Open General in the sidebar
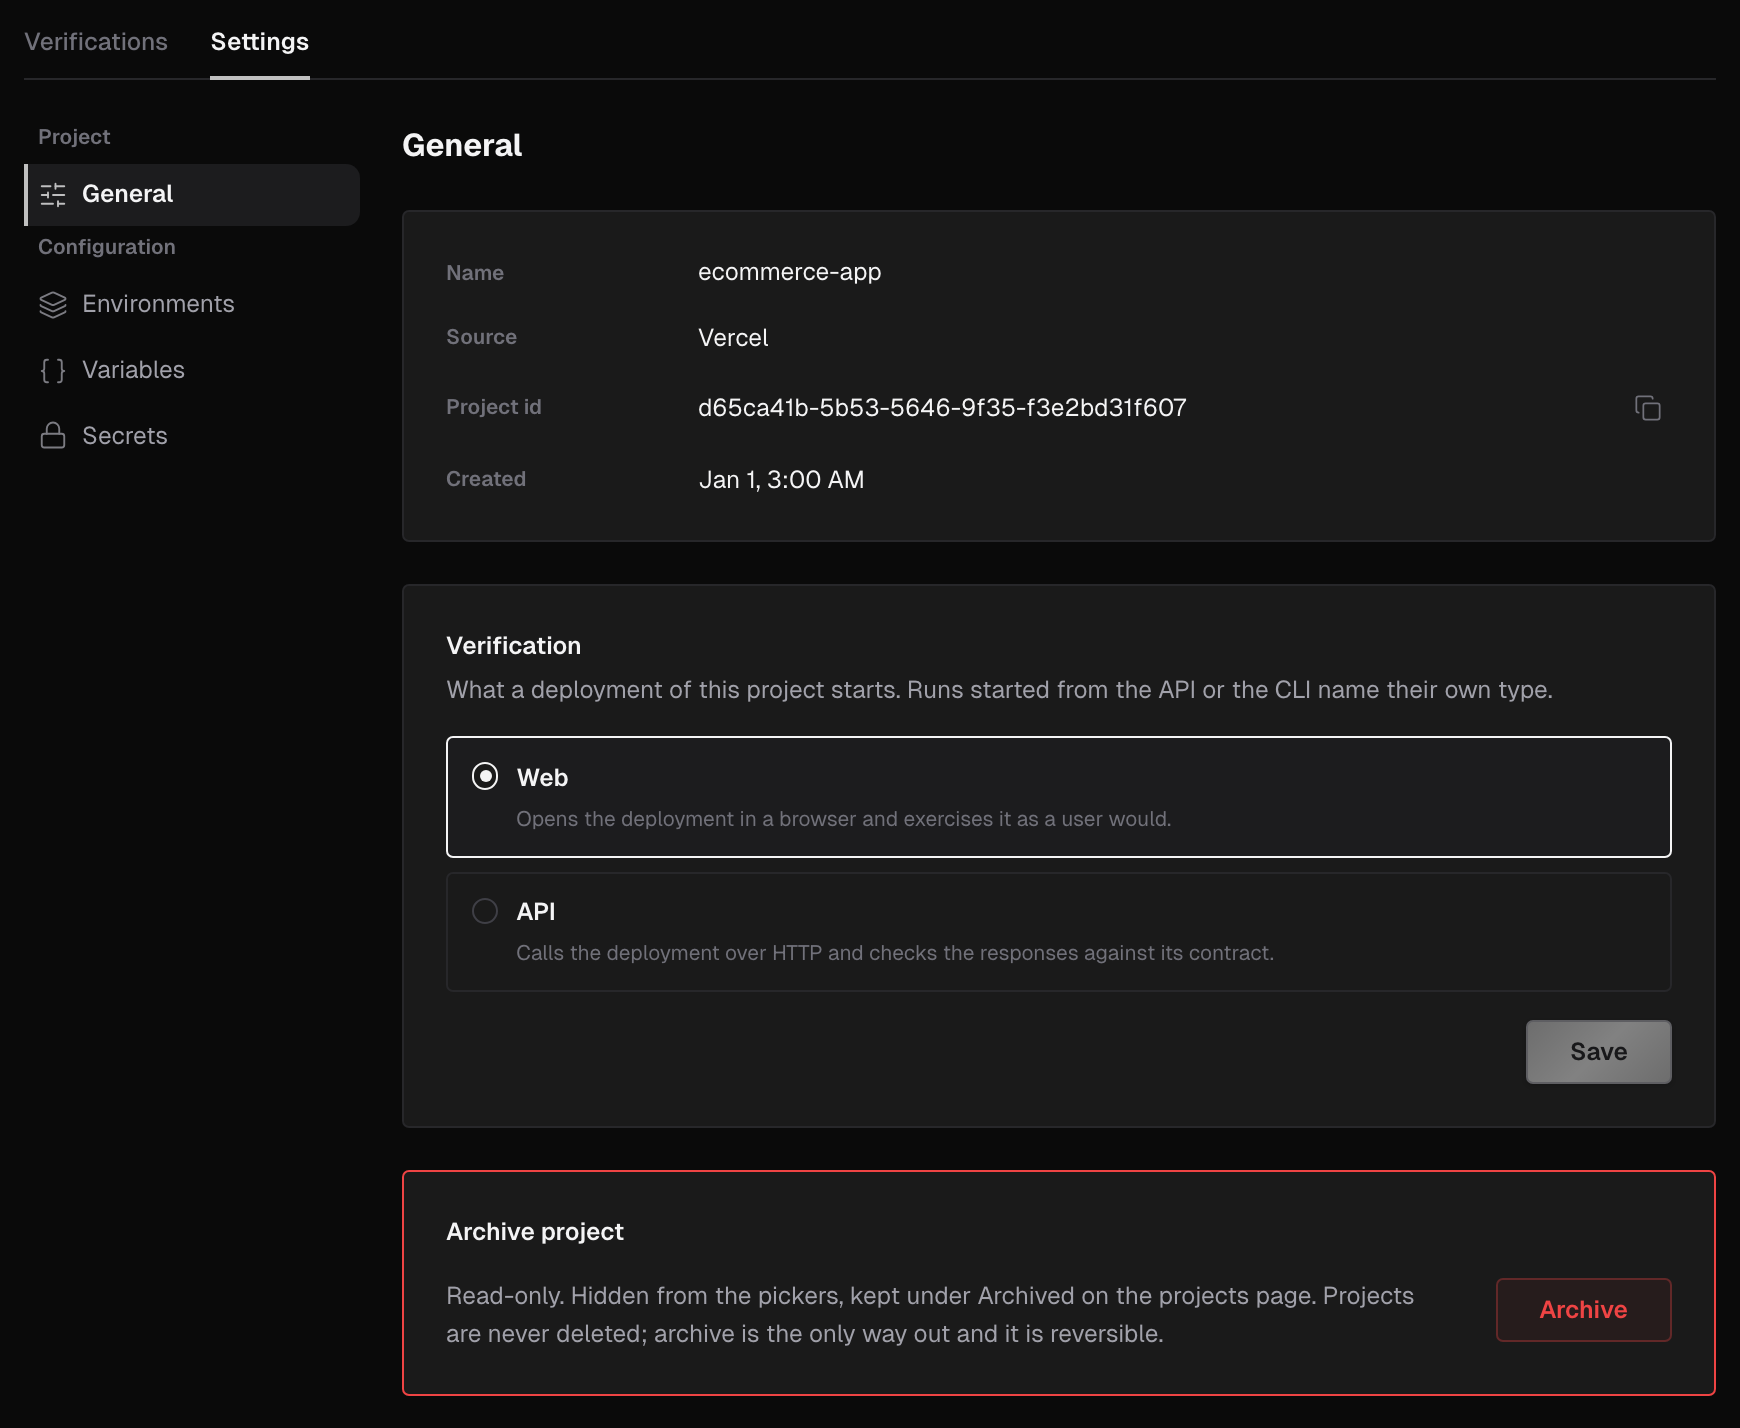This screenshot has width=1740, height=1428. pos(192,194)
